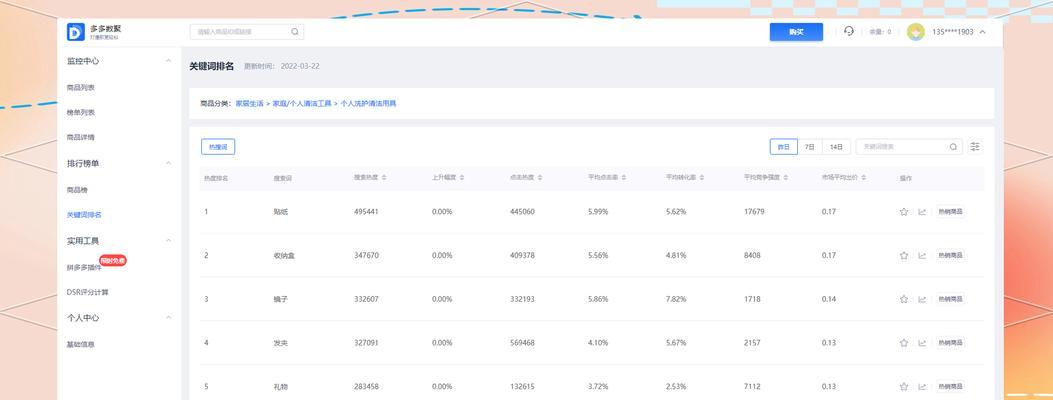Image resolution: width=1053 pixels, height=400 pixels.
Task: Click the competition value 17679
Action: pyautogui.click(x=754, y=212)
